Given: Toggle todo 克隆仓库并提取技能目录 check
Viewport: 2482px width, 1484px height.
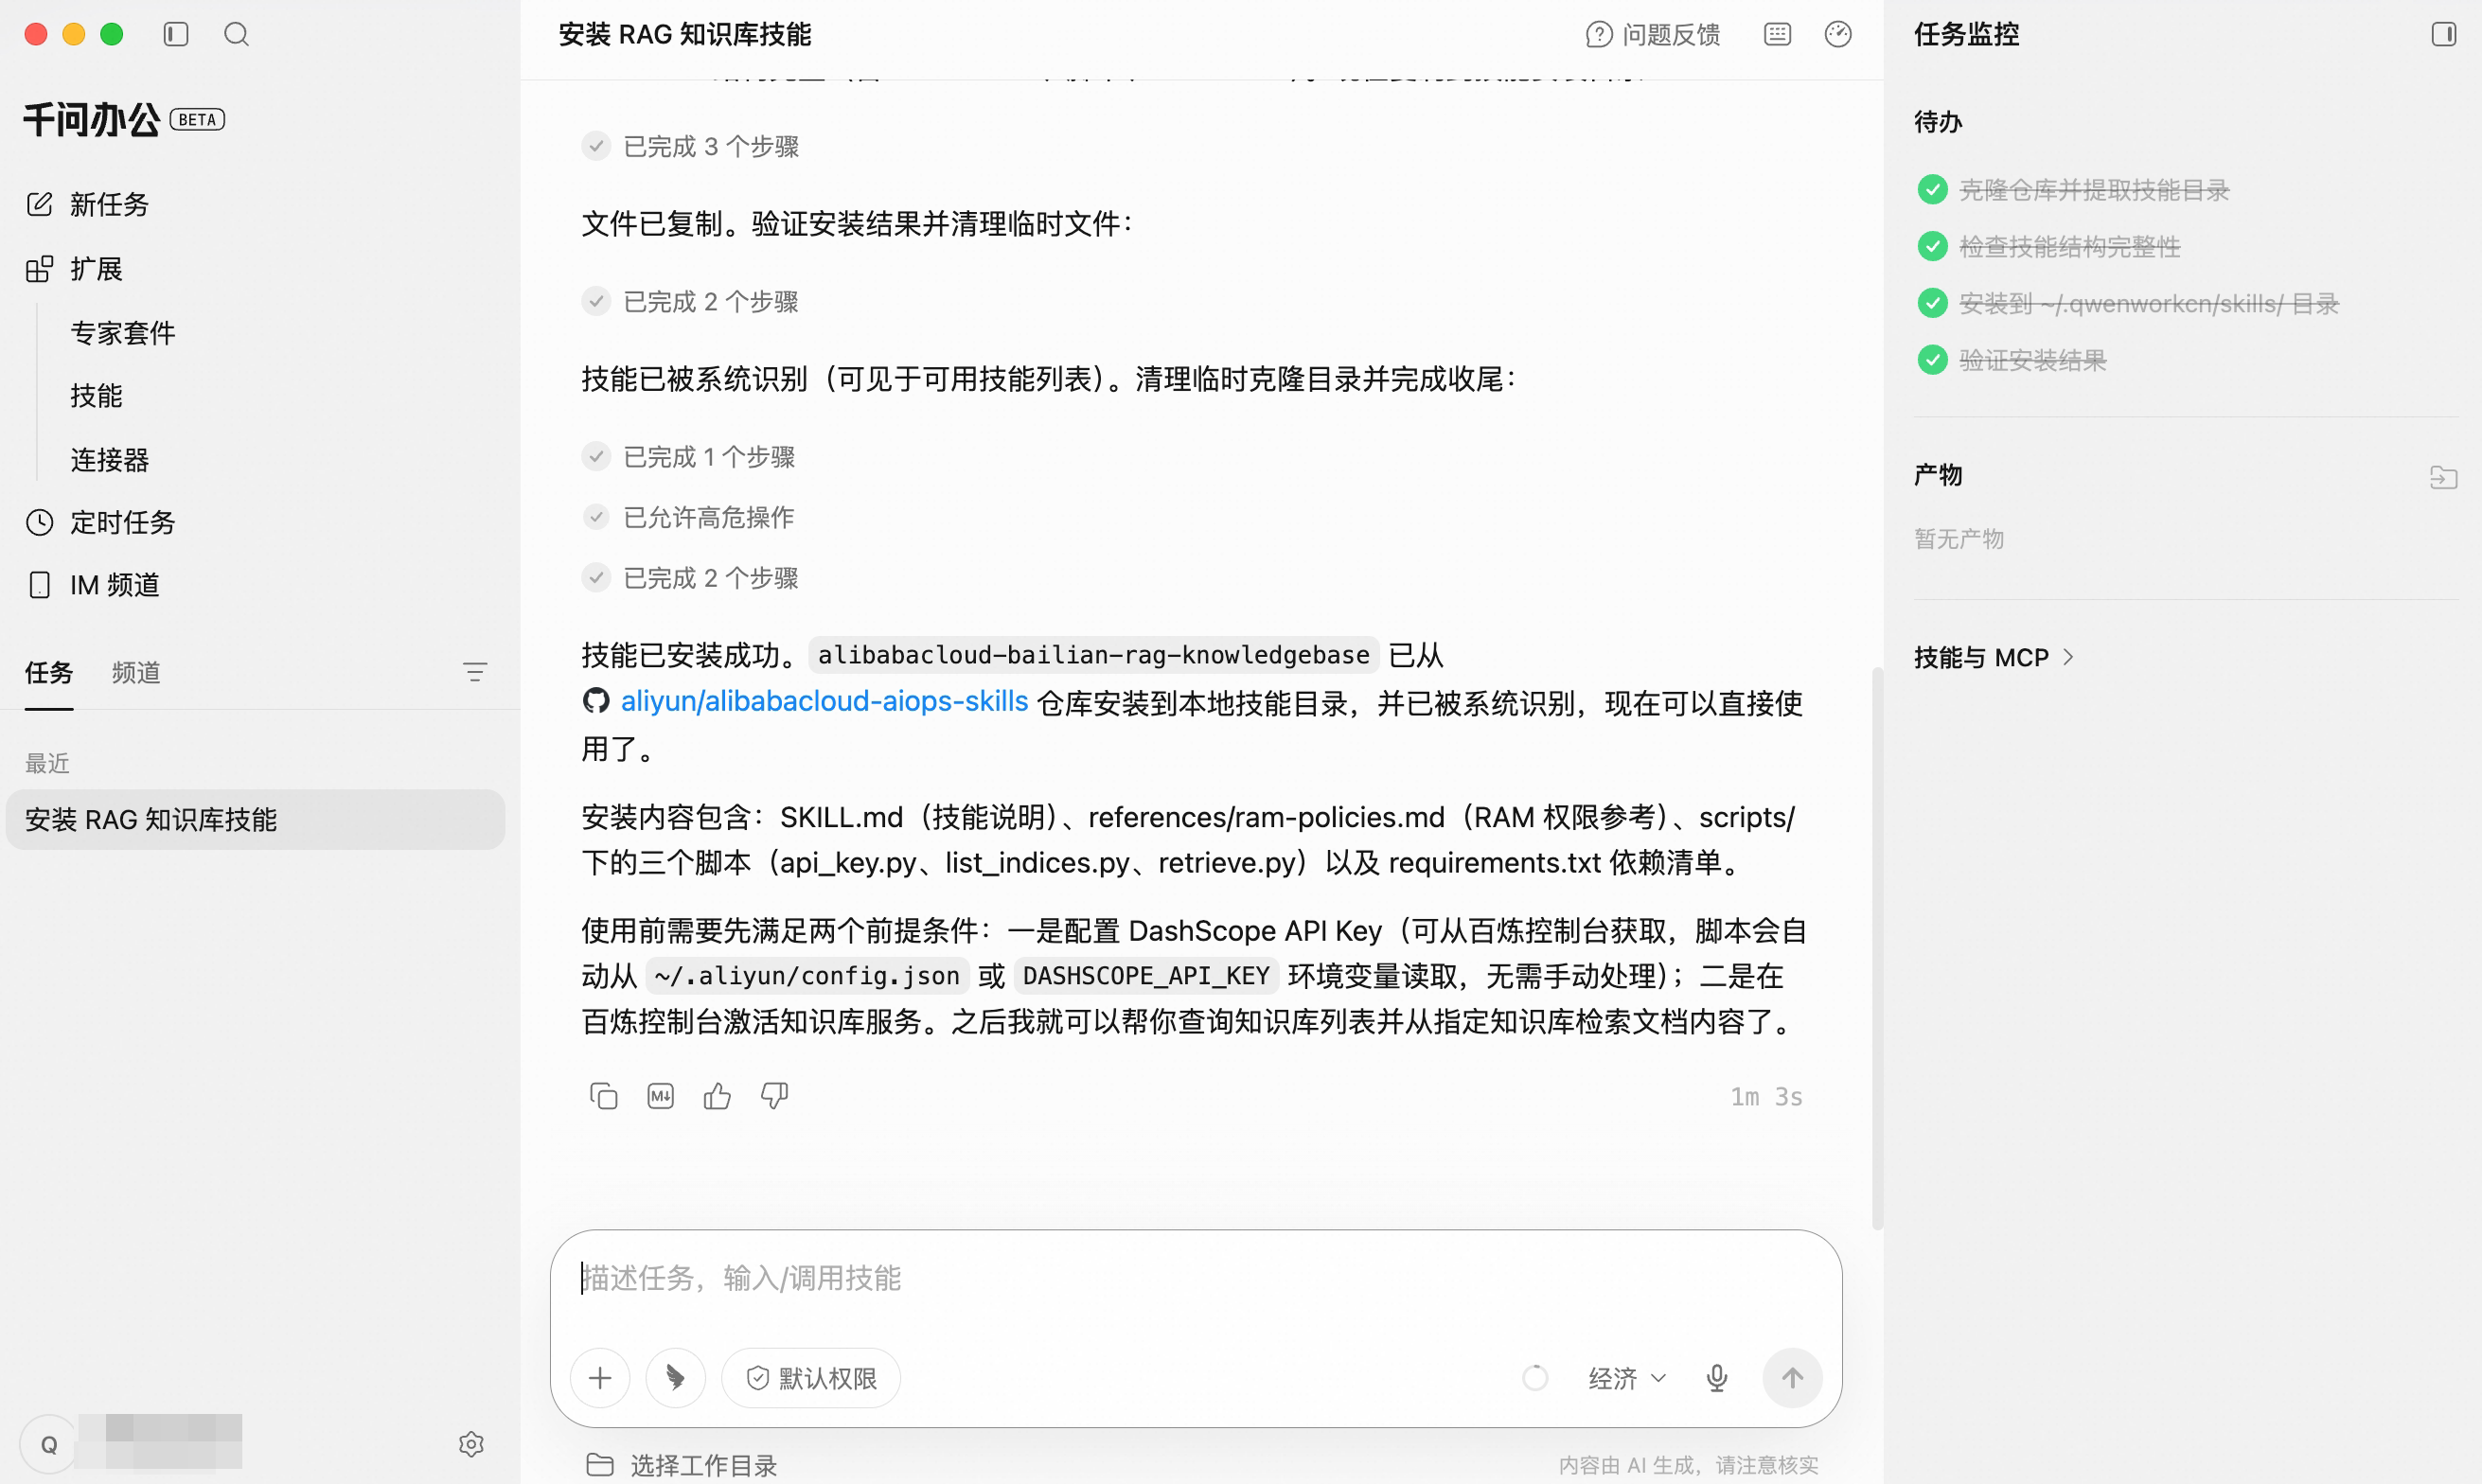Looking at the screenshot, I should point(1932,189).
